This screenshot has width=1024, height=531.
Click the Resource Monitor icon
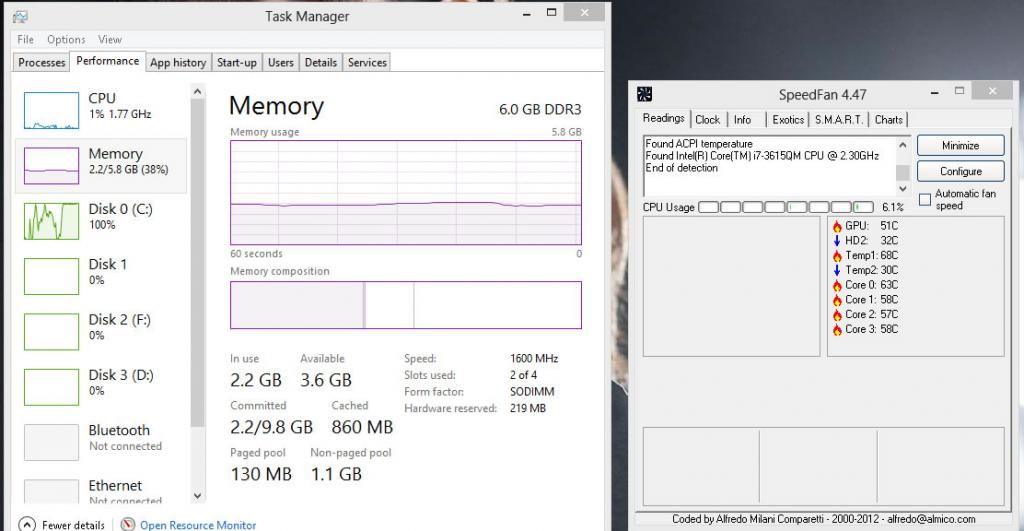click(x=128, y=524)
